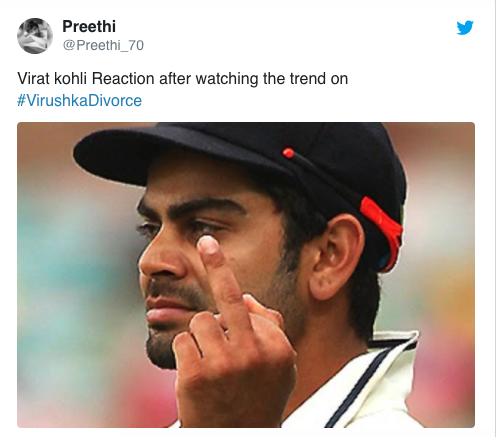Click the man's ear in the photo
The height and width of the screenshot is (437, 498).
pyautogui.click(x=335, y=257)
